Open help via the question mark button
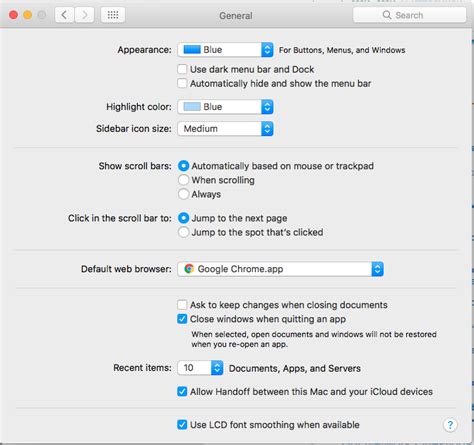Screen dimensions: 474x445 (x=450, y=425)
